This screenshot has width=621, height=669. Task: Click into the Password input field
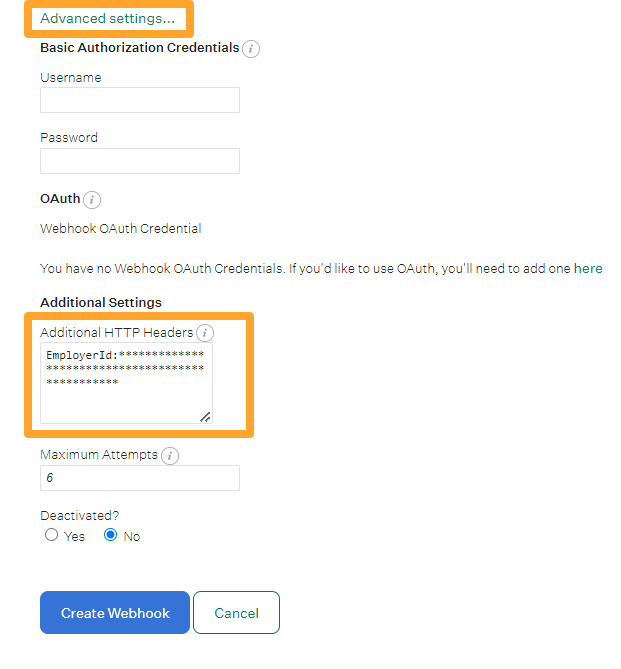pos(140,161)
